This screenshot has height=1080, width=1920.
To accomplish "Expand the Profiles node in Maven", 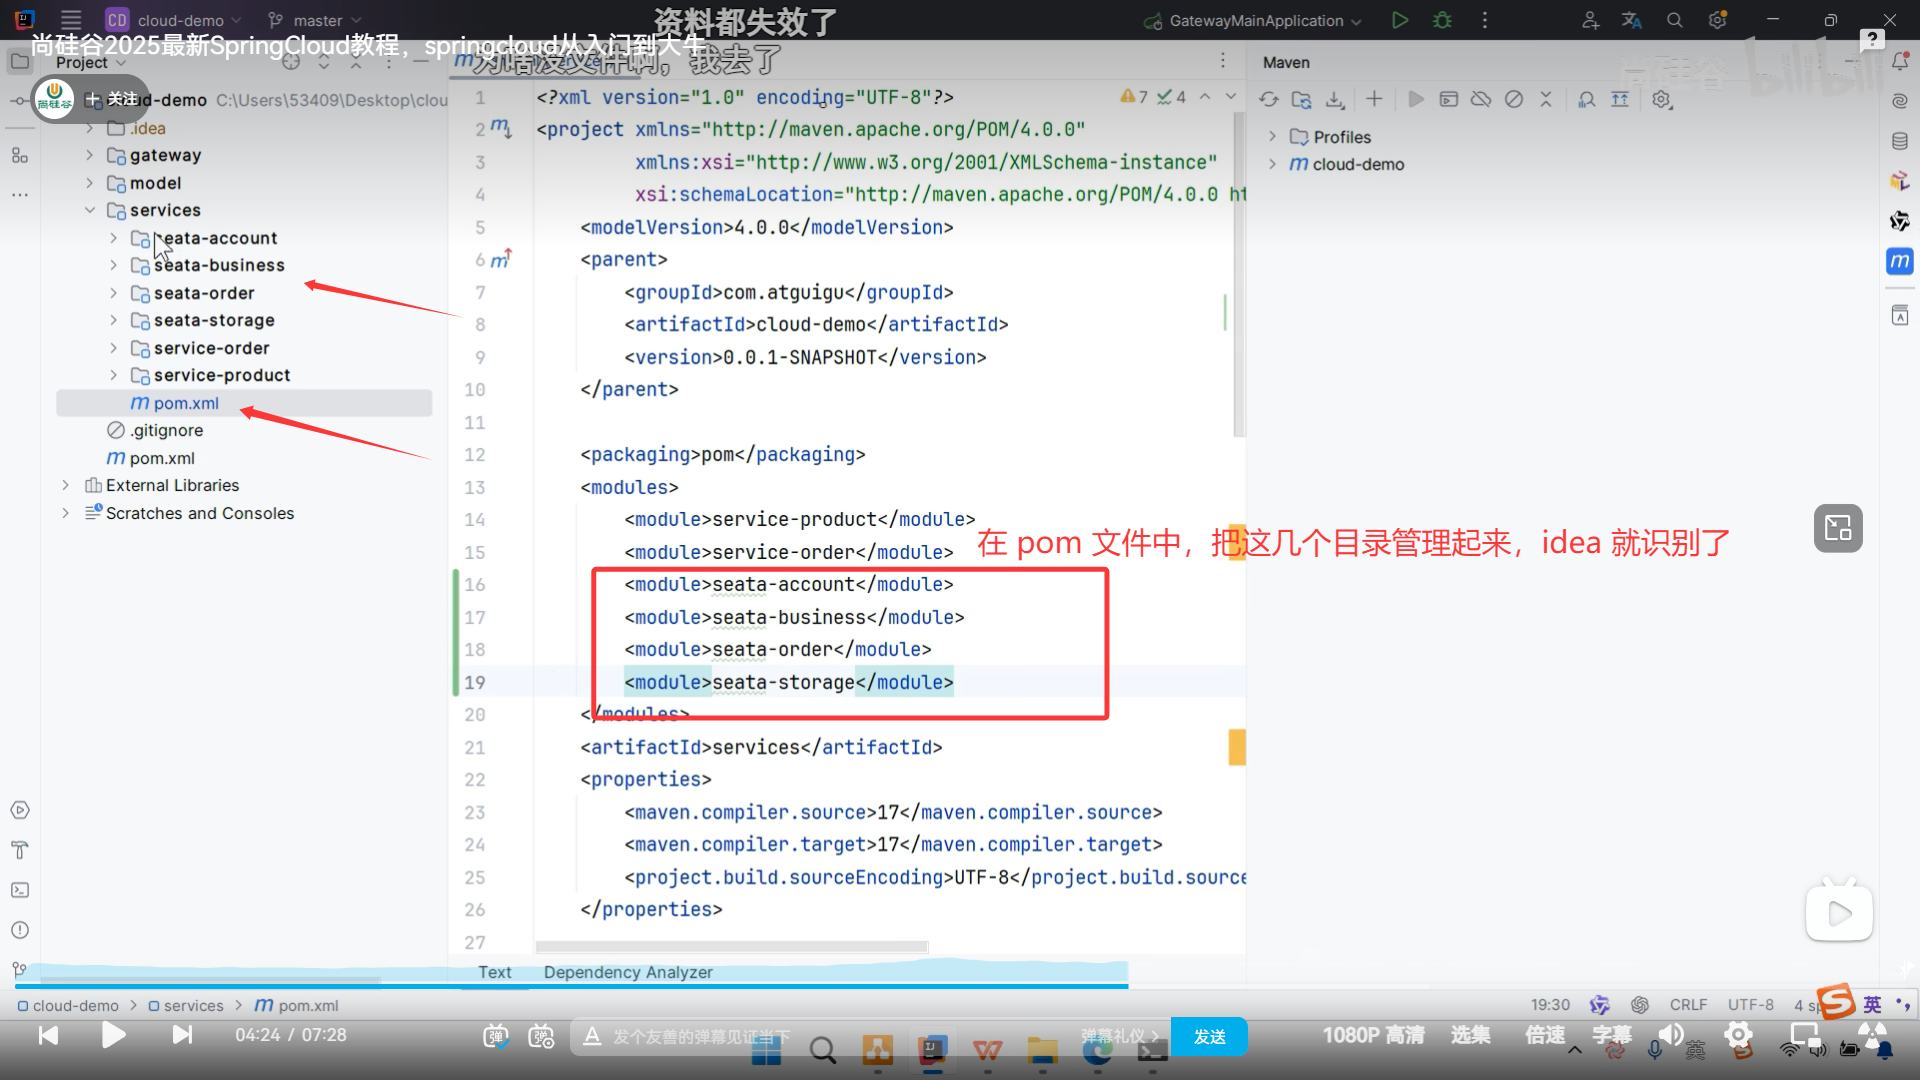I will coord(1272,137).
